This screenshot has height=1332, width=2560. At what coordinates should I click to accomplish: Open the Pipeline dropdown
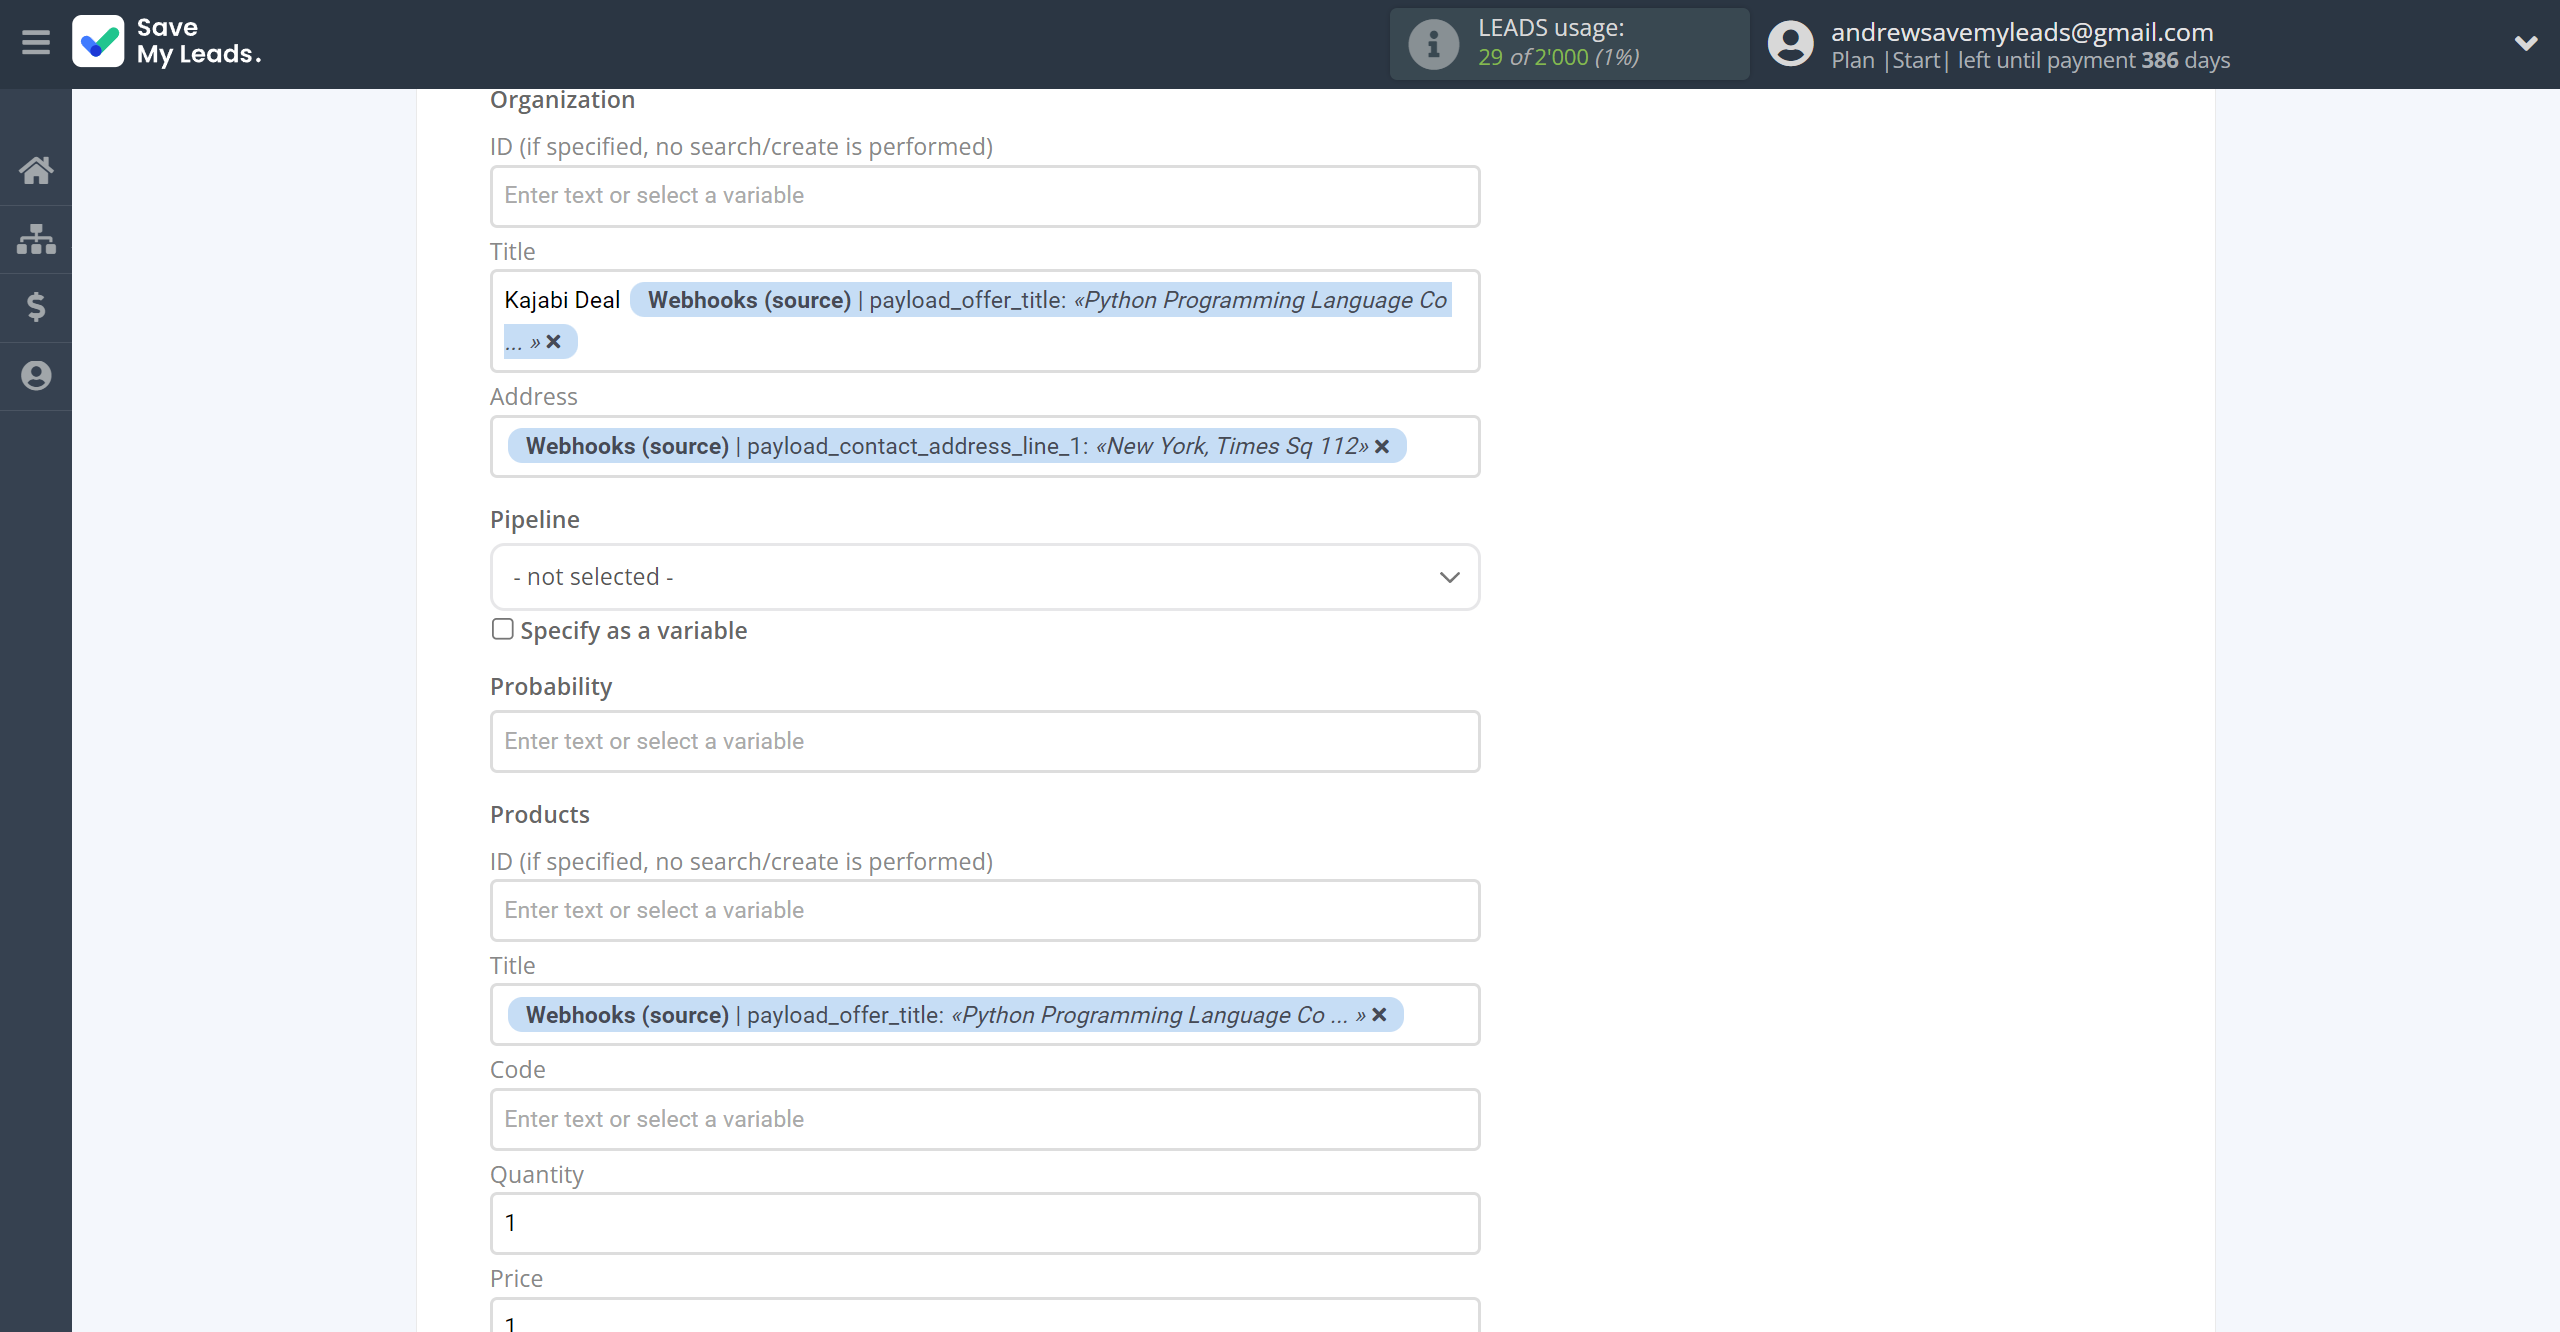[984, 577]
